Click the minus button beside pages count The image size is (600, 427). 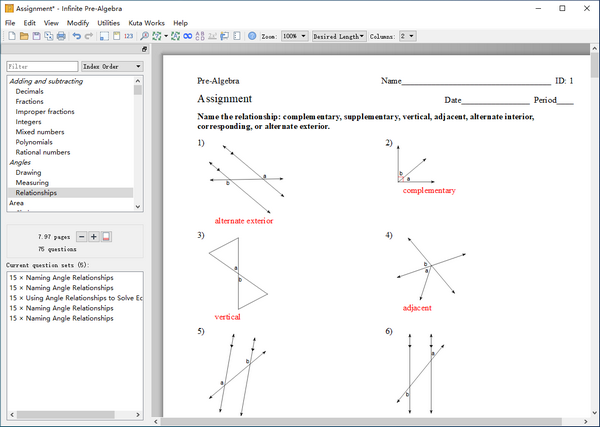pos(82,236)
